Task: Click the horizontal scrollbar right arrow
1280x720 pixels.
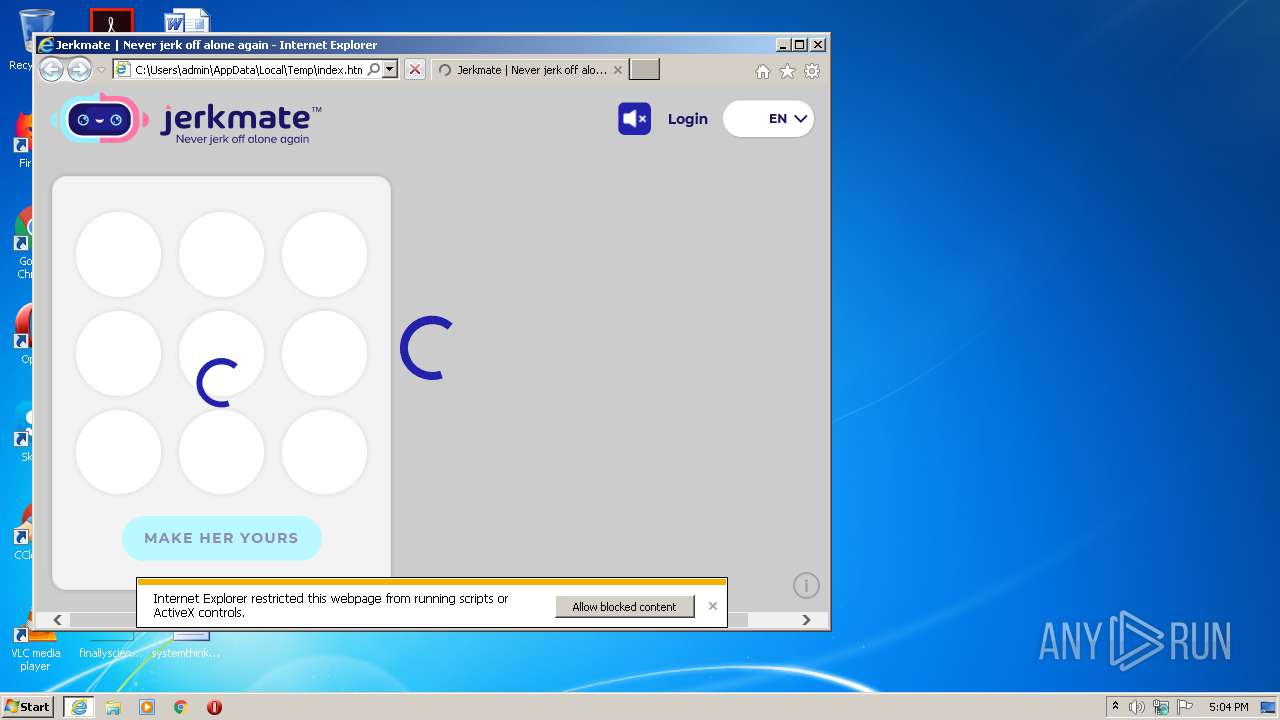Action: (x=806, y=620)
